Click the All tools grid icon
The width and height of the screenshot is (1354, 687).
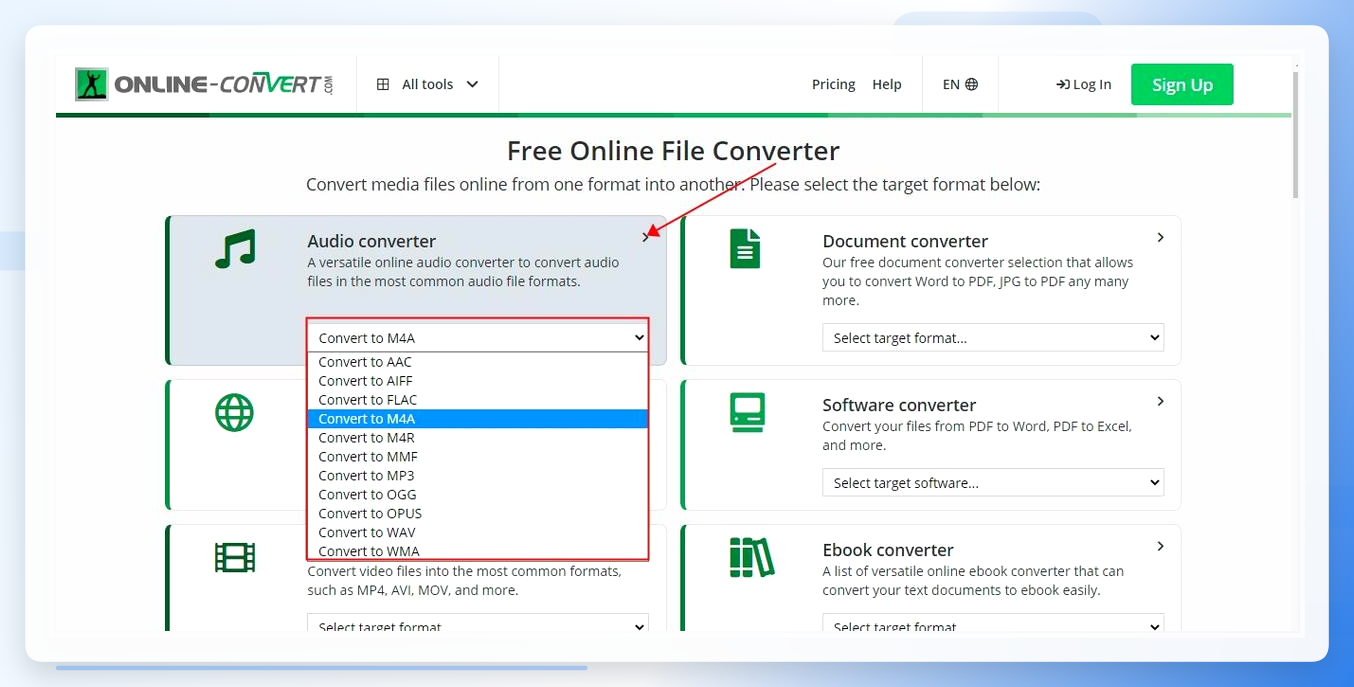click(383, 84)
